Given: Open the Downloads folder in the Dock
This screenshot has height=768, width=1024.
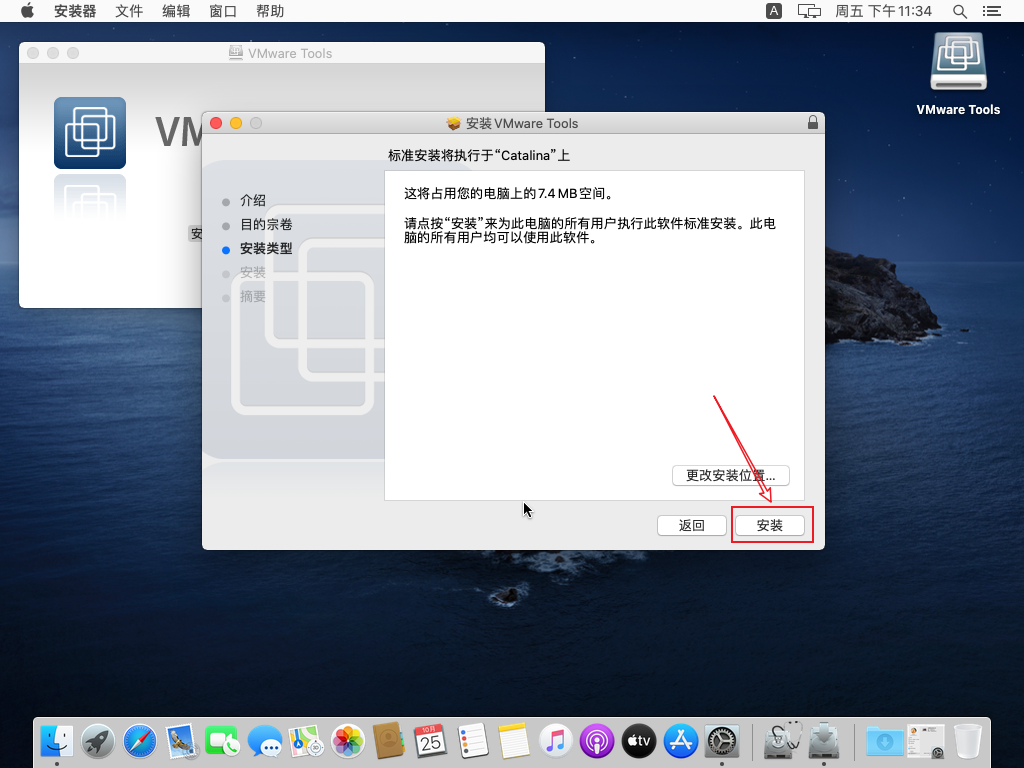Looking at the screenshot, I should [x=884, y=741].
